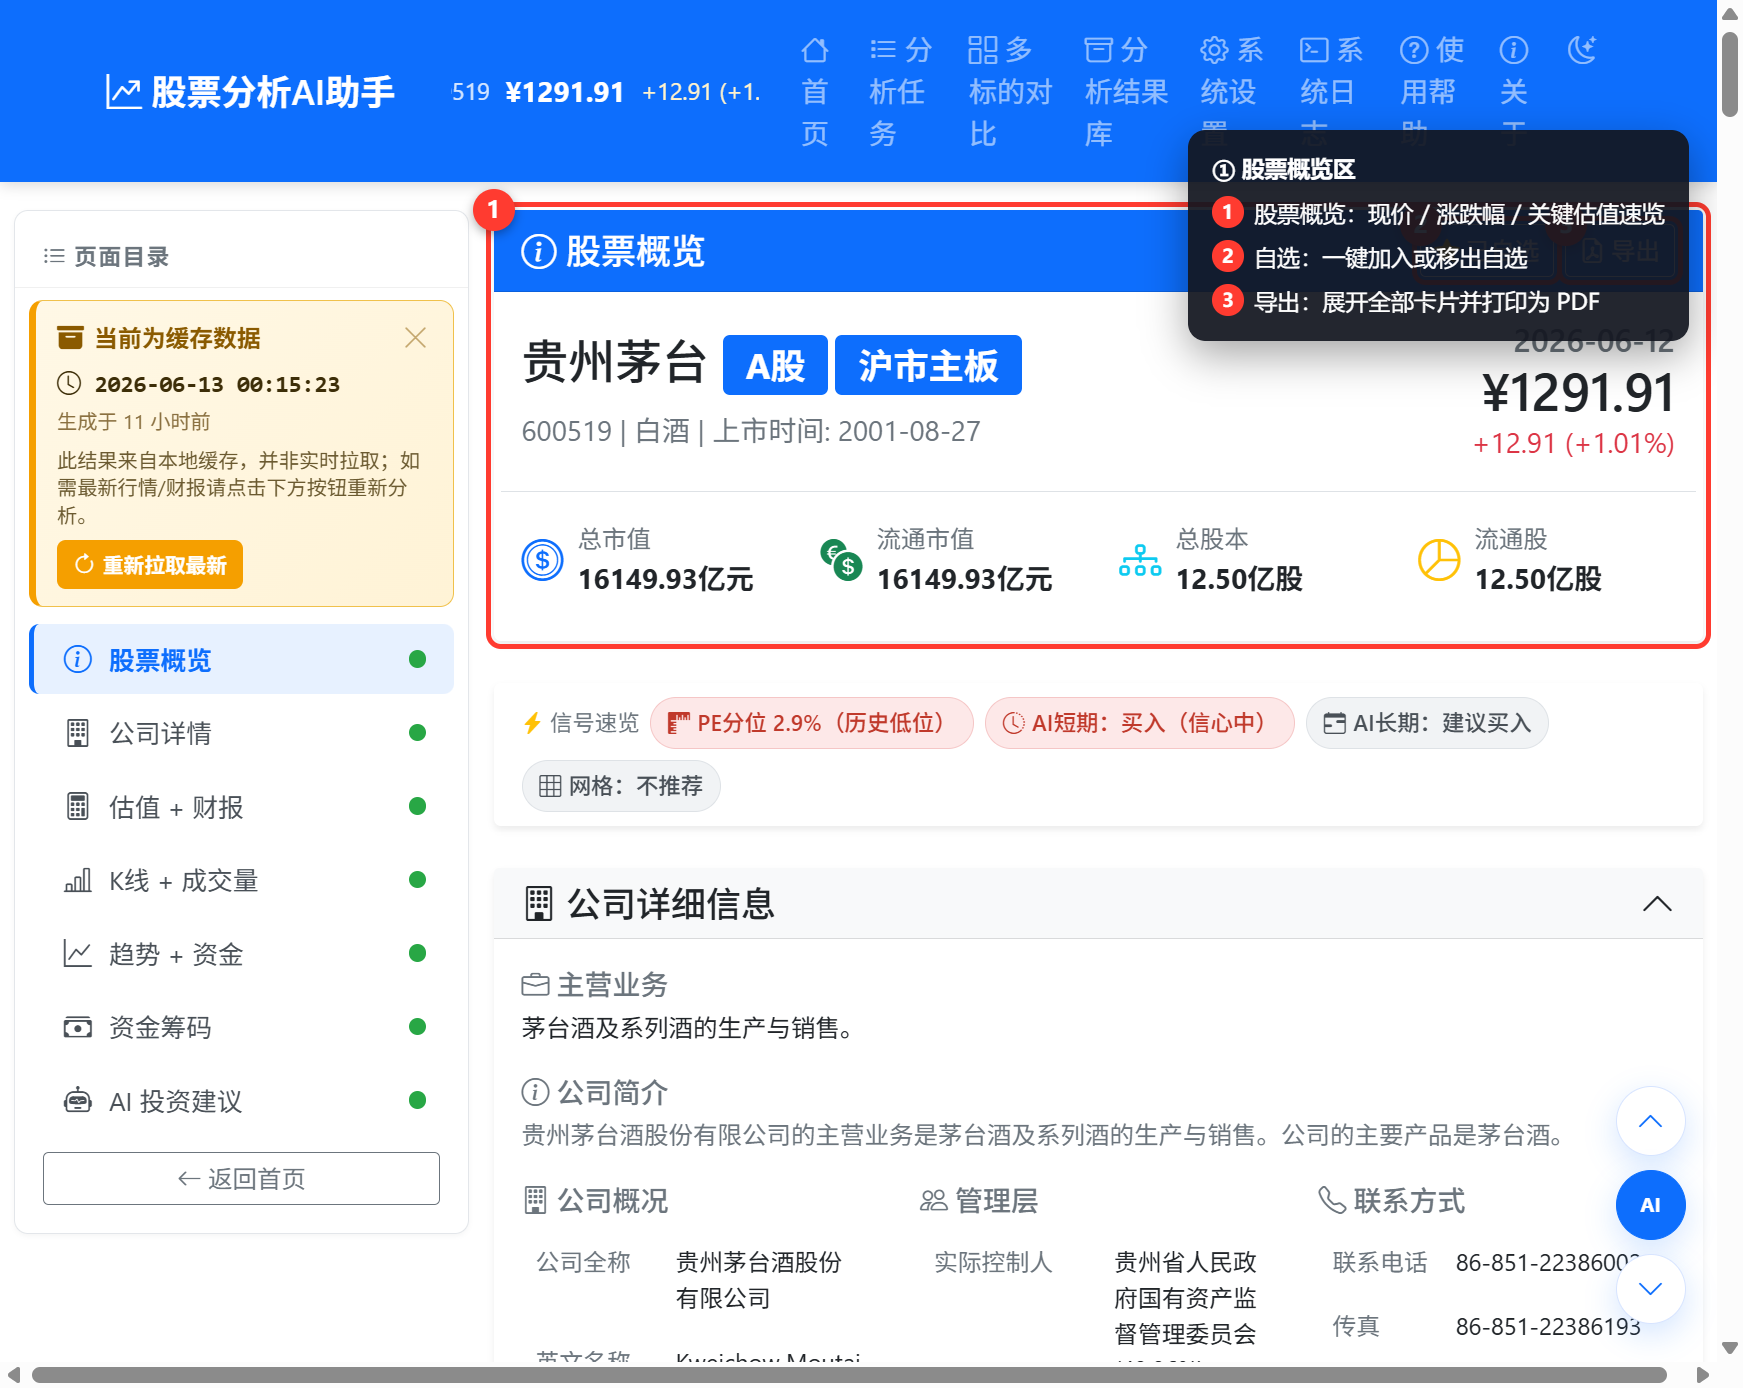Click the 返回首页 button
The width and height of the screenshot is (1743, 1388).
pyautogui.click(x=241, y=1178)
